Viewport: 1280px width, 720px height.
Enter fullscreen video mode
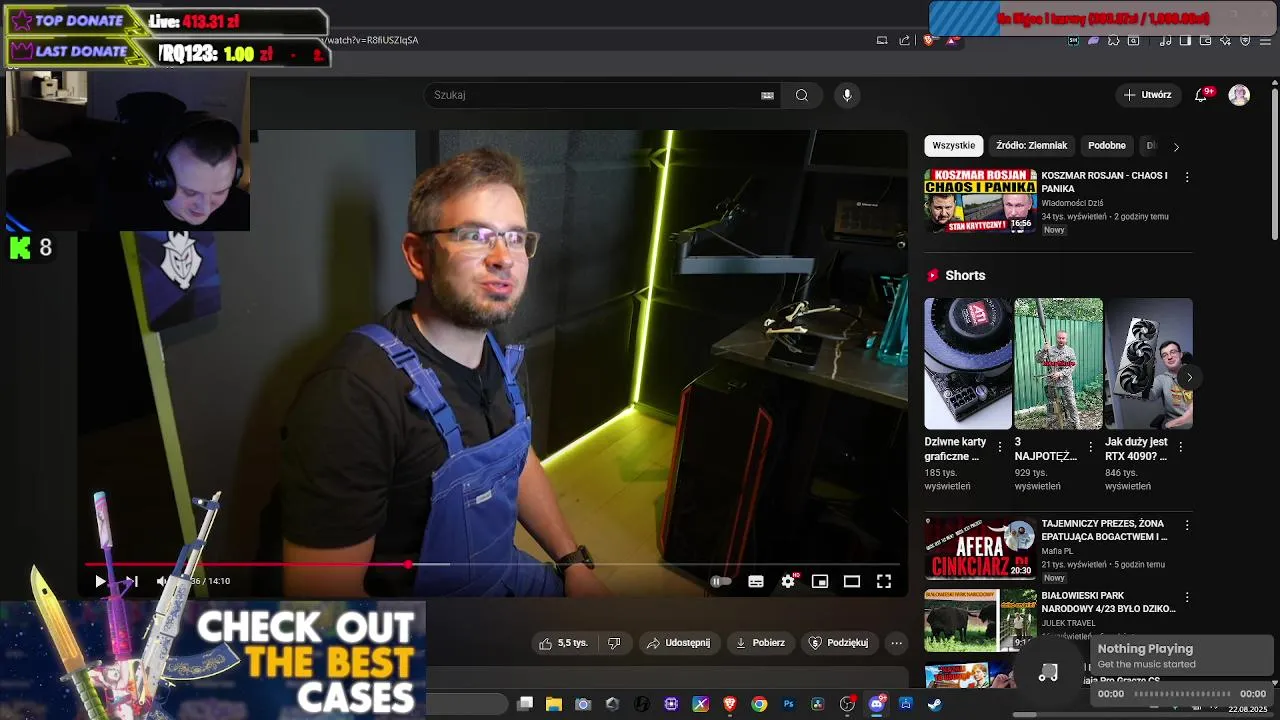884,581
